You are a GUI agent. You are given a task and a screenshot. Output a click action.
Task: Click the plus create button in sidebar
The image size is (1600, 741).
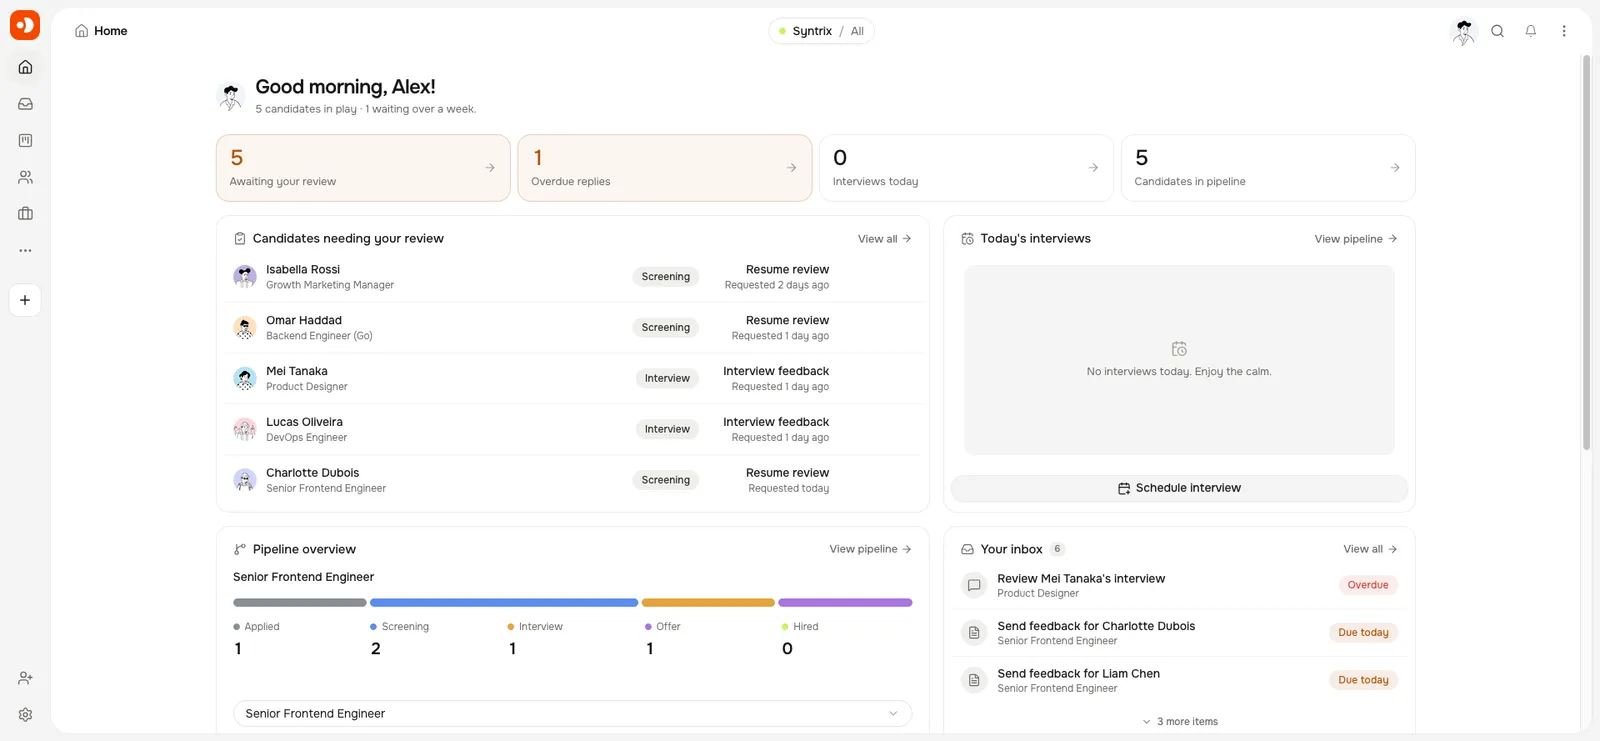tap(25, 300)
